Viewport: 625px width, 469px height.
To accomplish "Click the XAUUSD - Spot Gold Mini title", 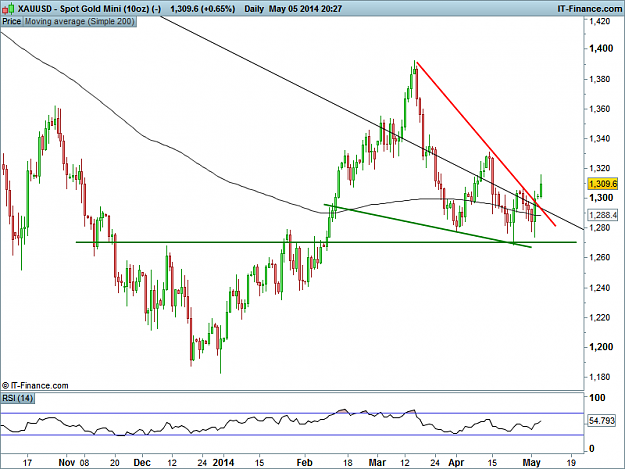I will (x=89, y=8).
